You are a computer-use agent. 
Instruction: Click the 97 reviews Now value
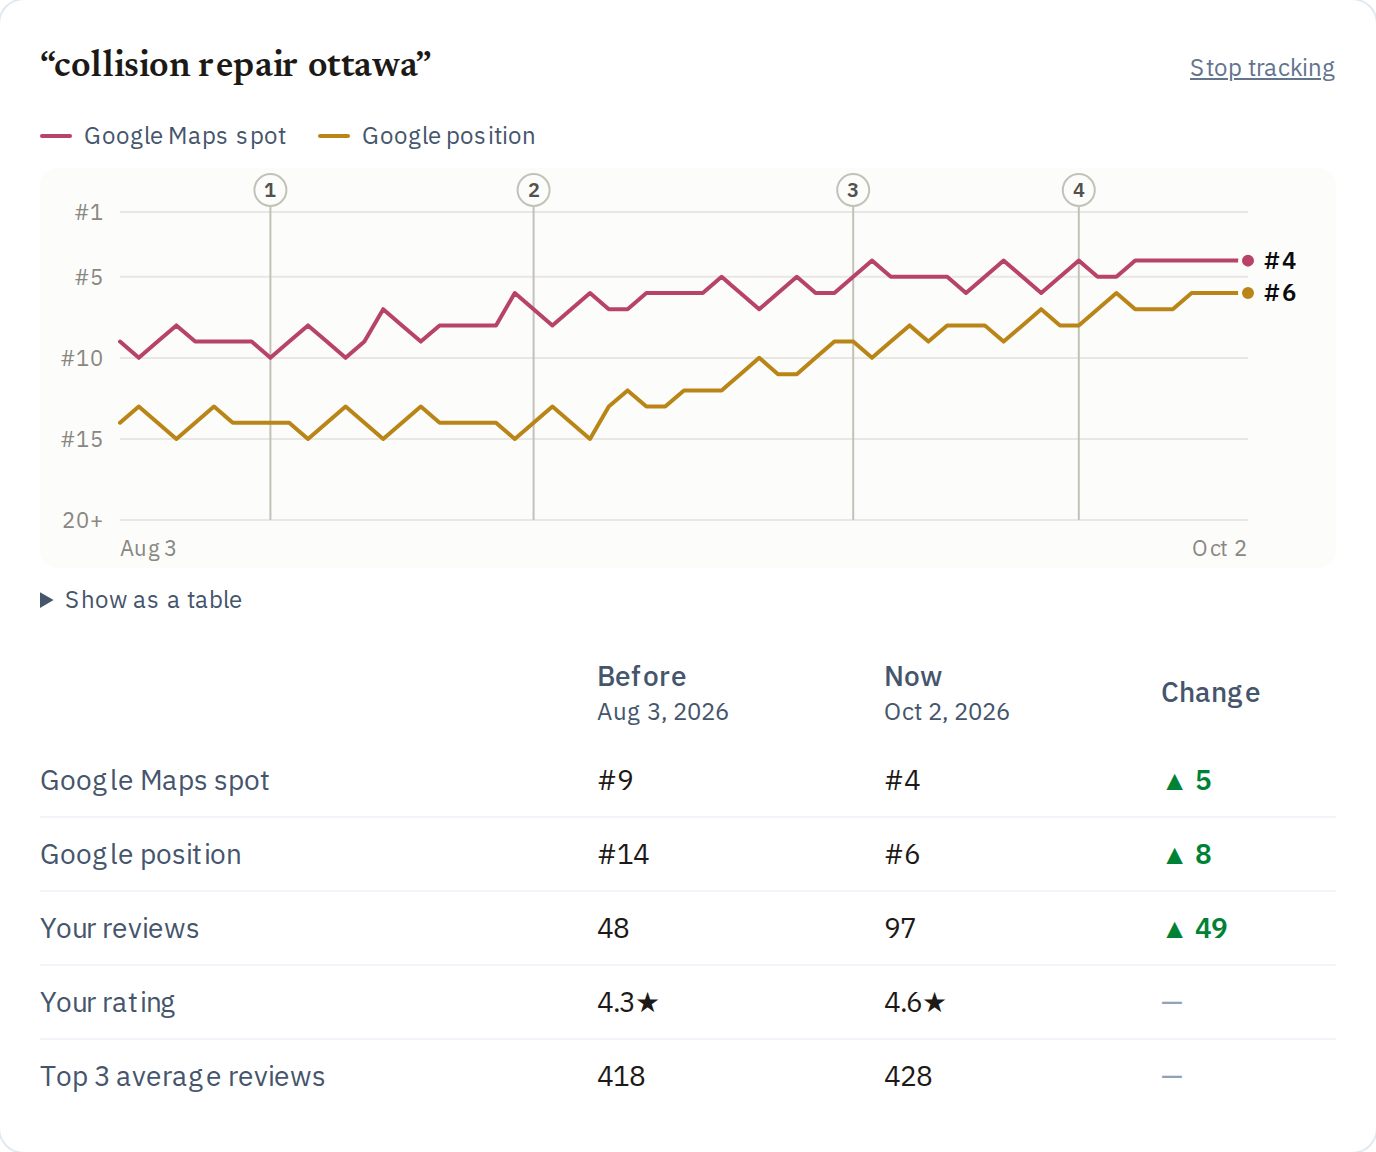pos(900,929)
